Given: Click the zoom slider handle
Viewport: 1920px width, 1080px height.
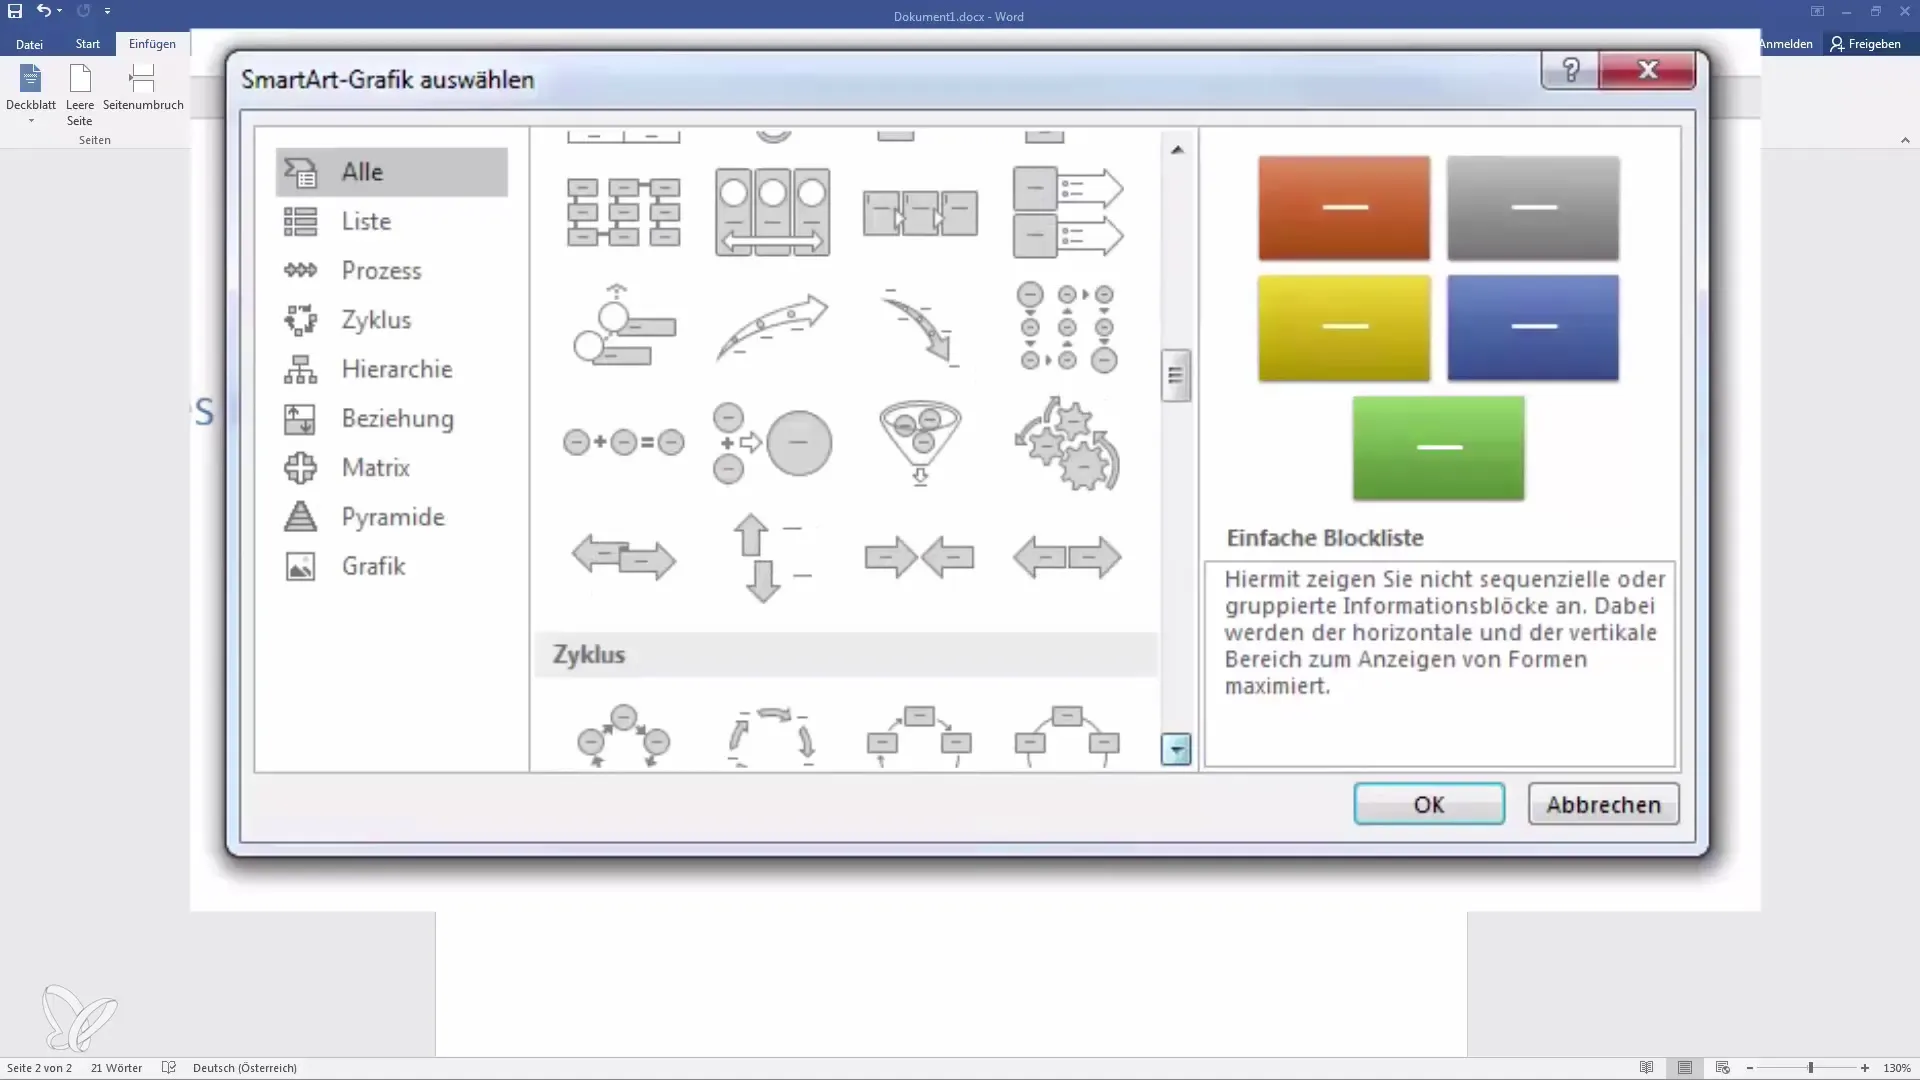Looking at the screenshot, I should point(1811,1068).
